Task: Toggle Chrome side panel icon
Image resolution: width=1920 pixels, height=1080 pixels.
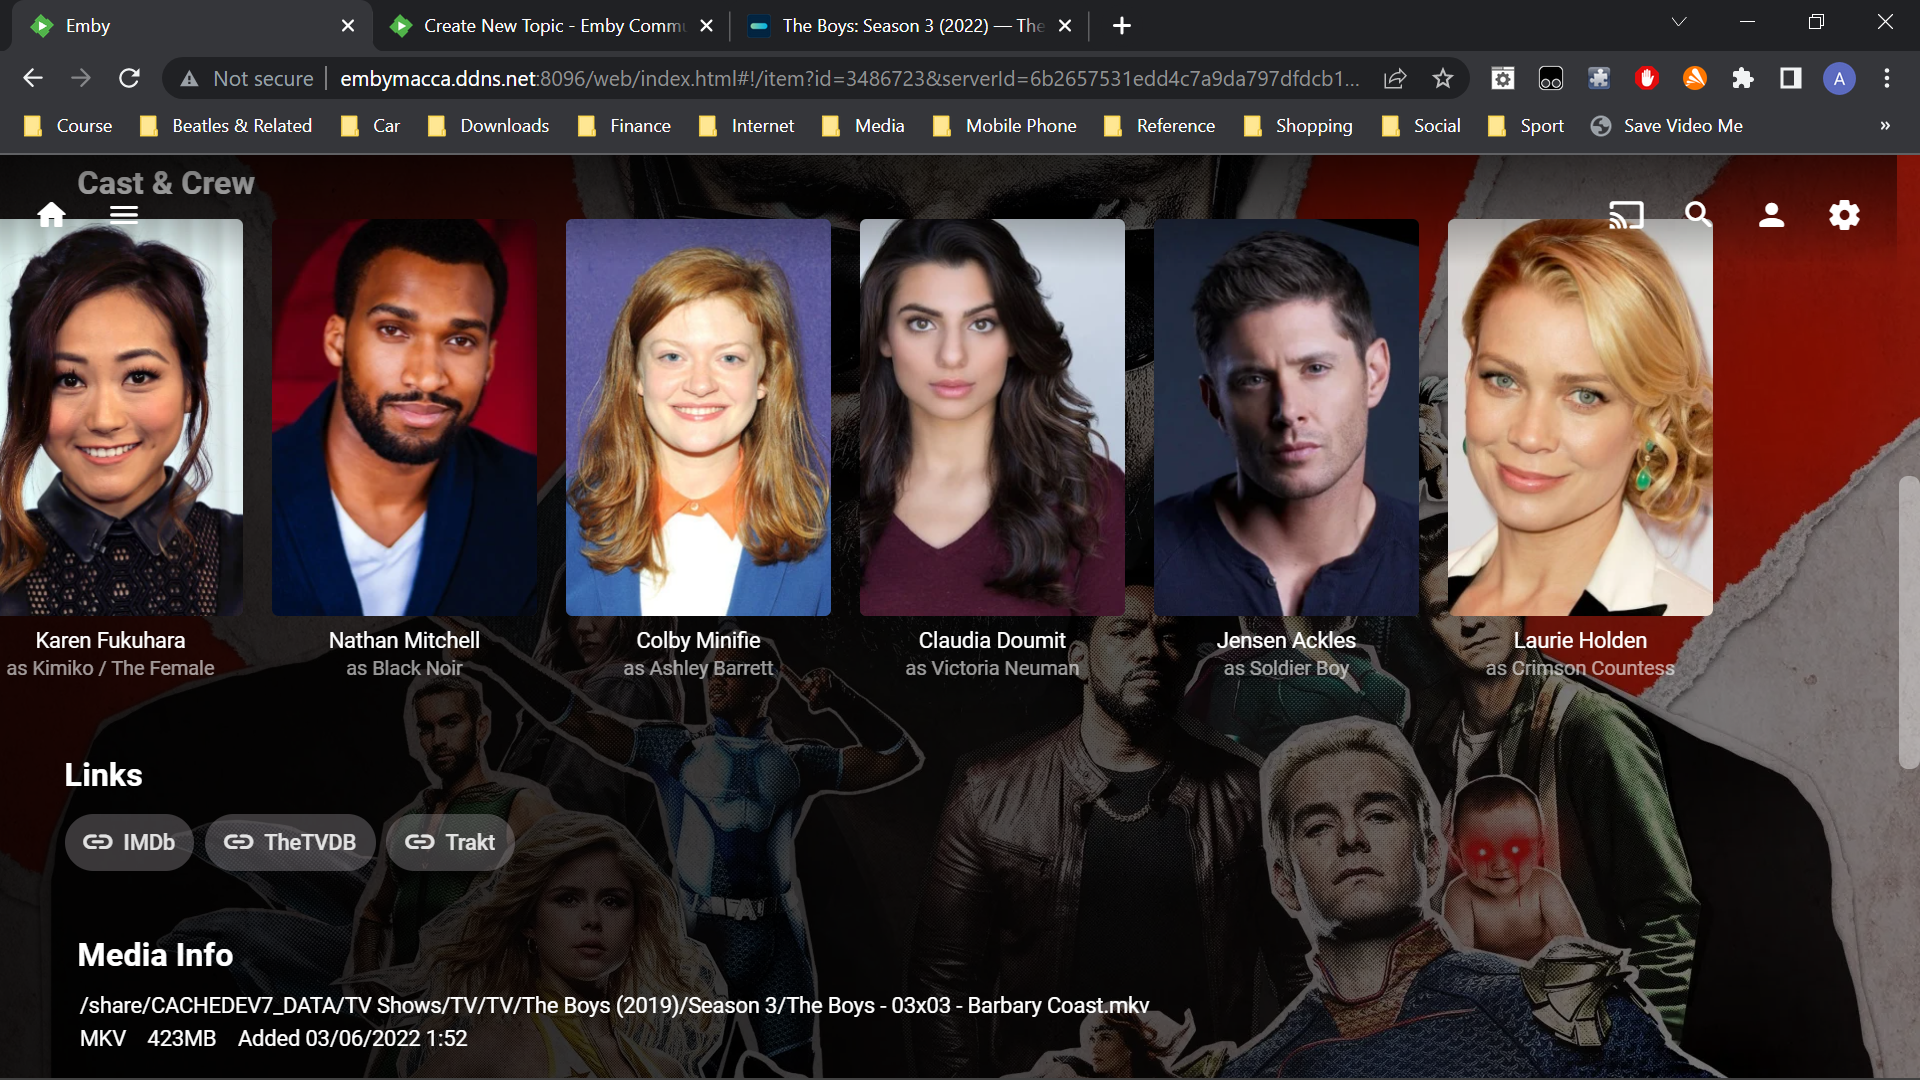Action: click(1791, 79)
